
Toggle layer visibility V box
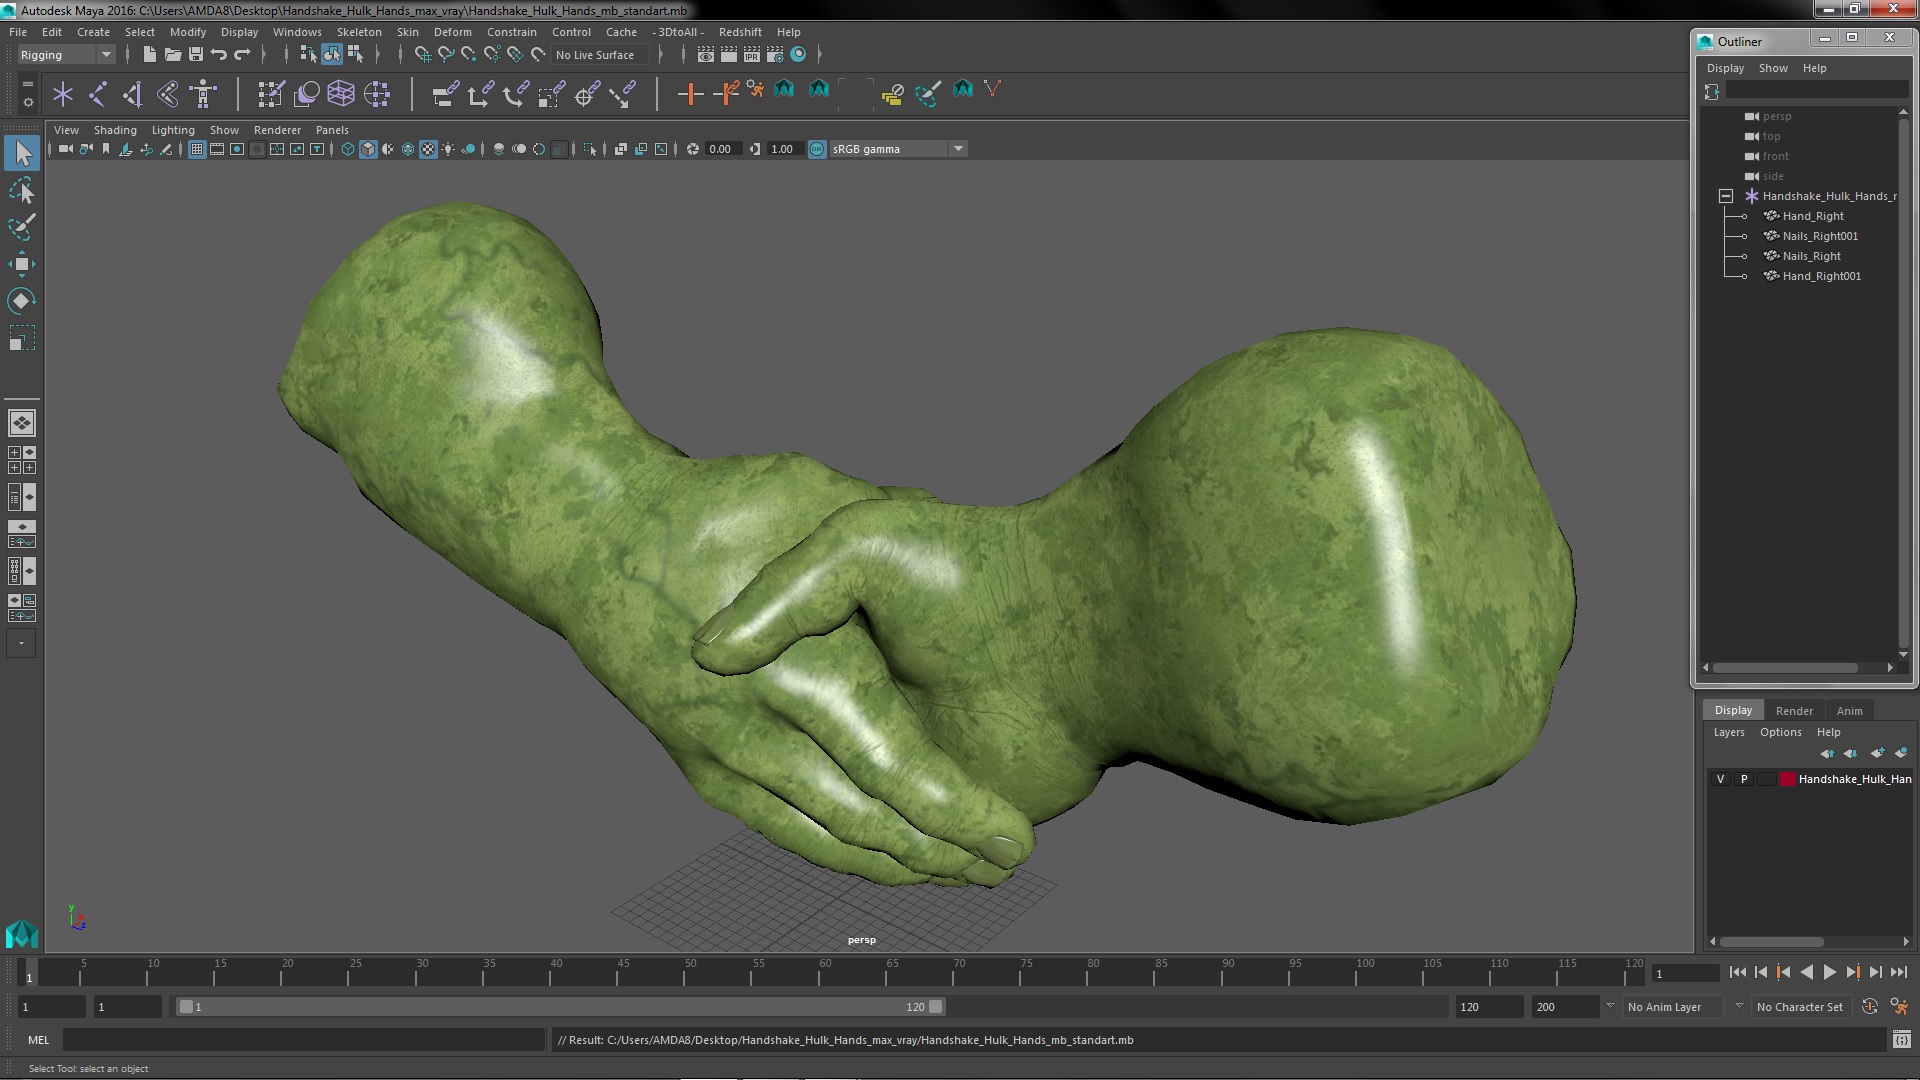[x=1720, y=779]
